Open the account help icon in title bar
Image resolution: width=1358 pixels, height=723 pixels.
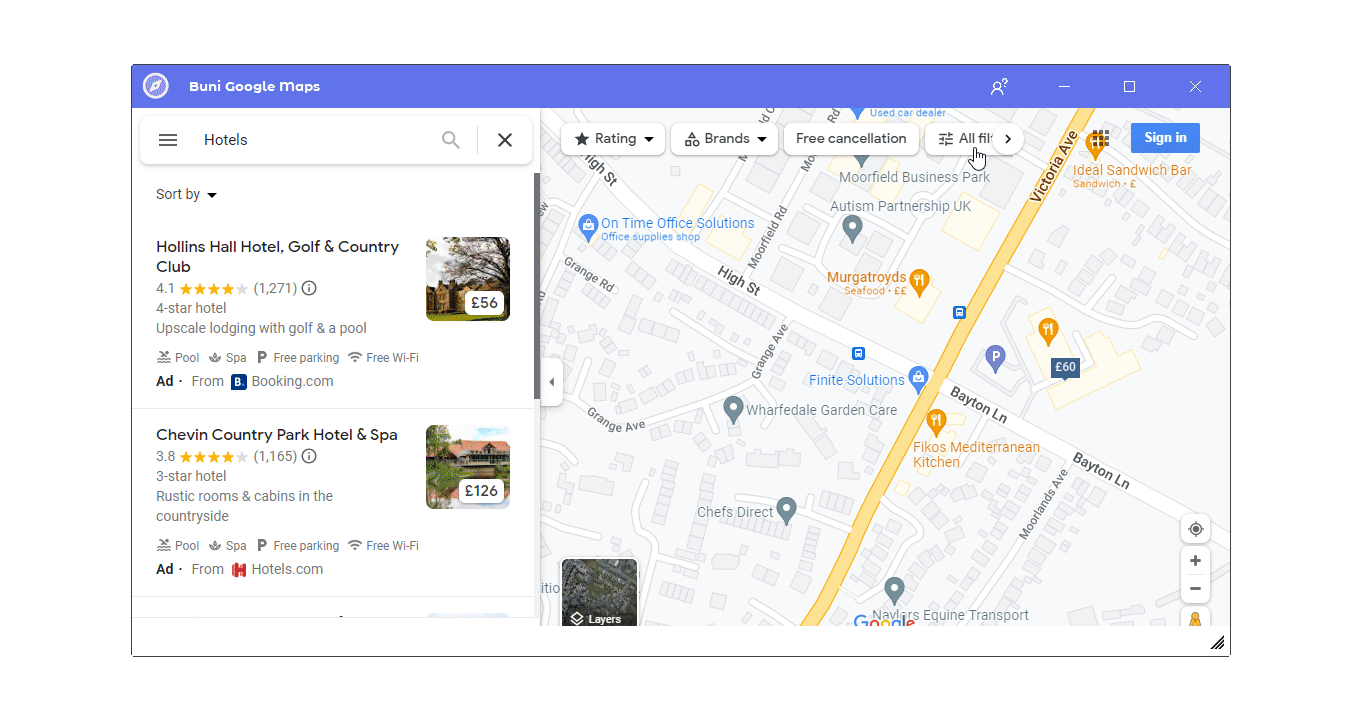[x=998, y=87]
